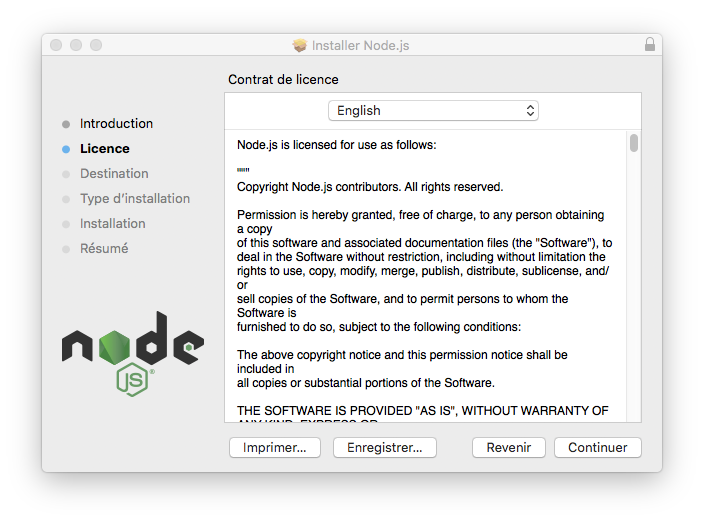Click the Installer Node.js window title

(361, 45)
